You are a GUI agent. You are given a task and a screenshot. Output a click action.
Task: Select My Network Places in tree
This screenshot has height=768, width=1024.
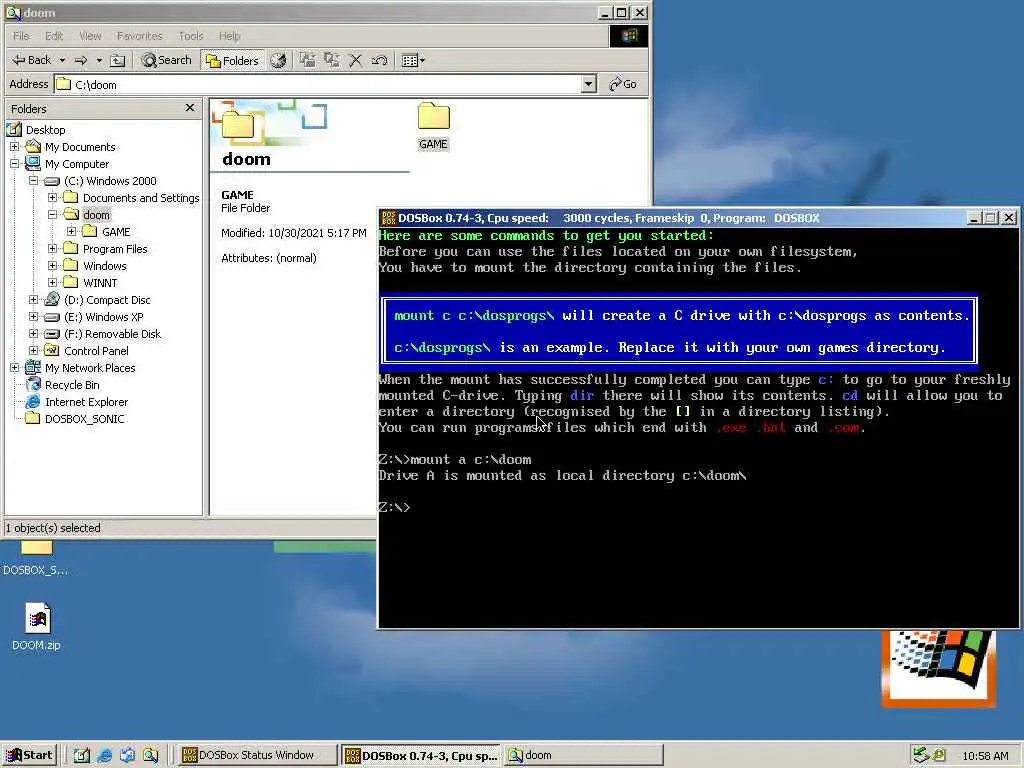(89, 368)
